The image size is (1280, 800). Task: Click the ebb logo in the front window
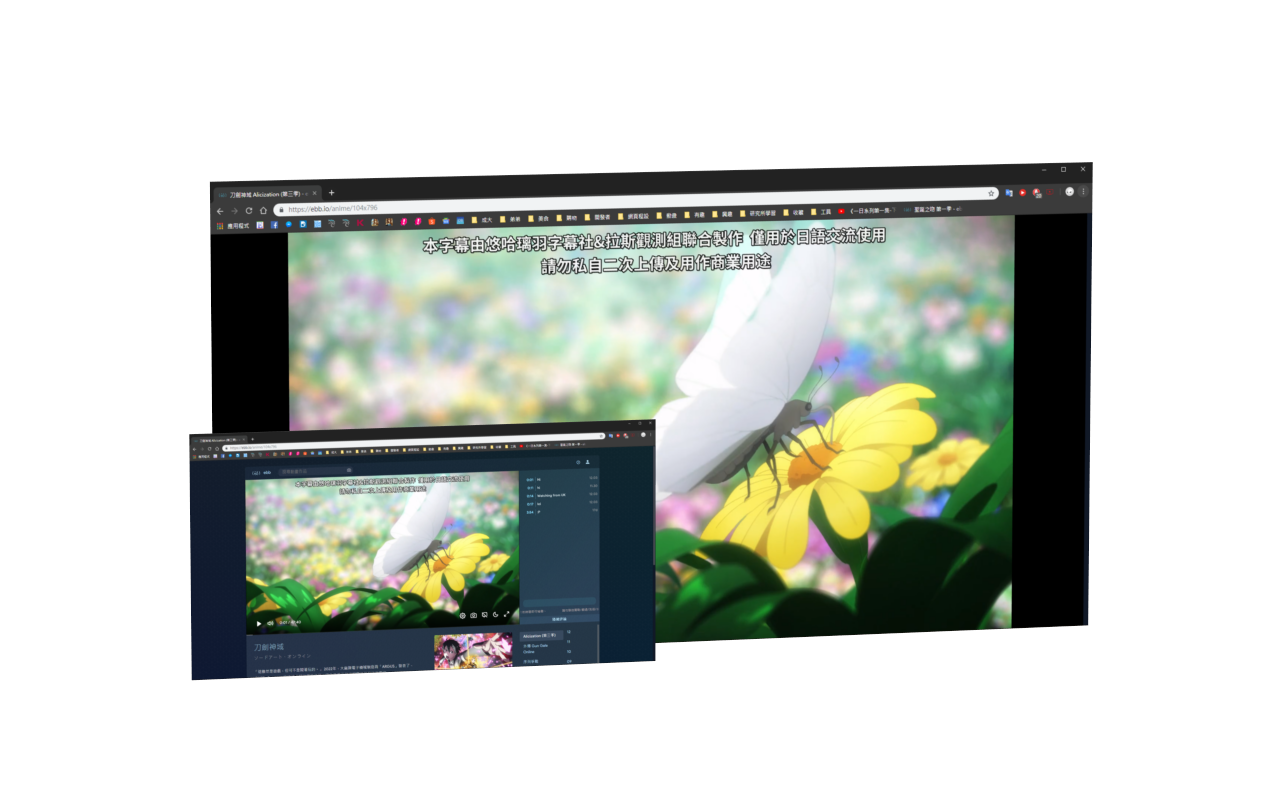pos(262,472)
